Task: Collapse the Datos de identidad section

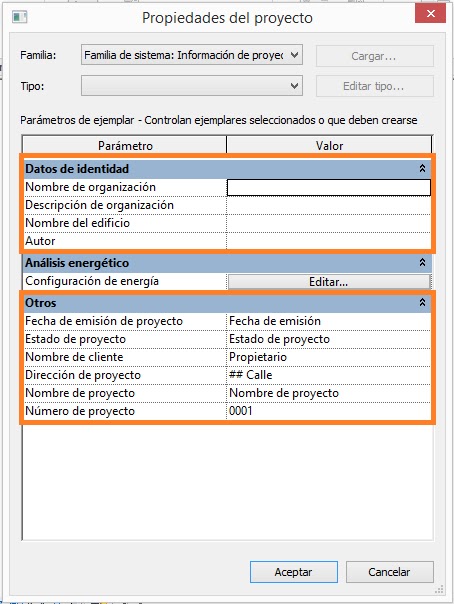Action: point(422,168)
